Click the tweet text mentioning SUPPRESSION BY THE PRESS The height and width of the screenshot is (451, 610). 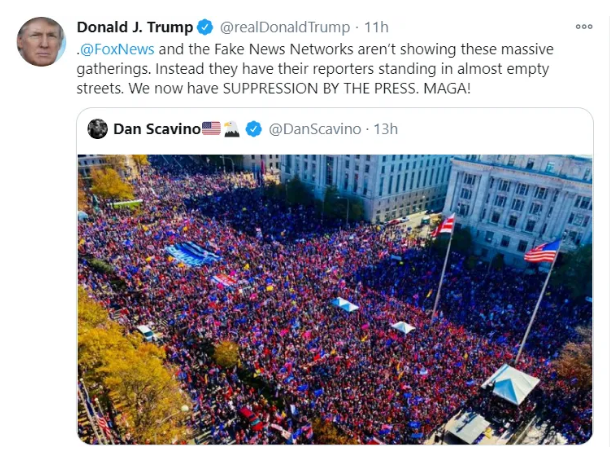pyautogui.click(x=315, y=69)
